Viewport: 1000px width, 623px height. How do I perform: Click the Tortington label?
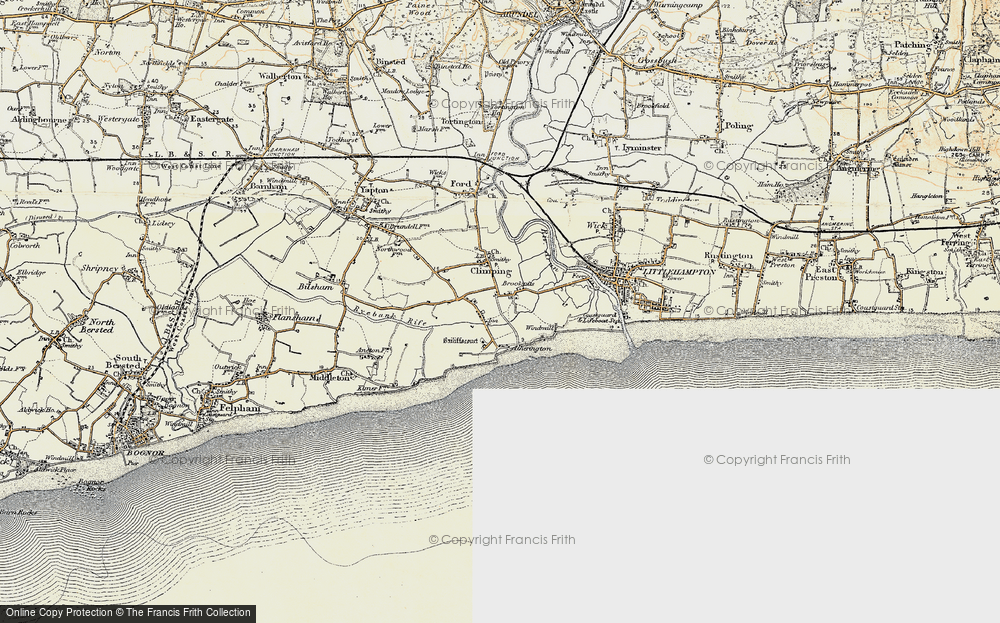pos(463,121)
